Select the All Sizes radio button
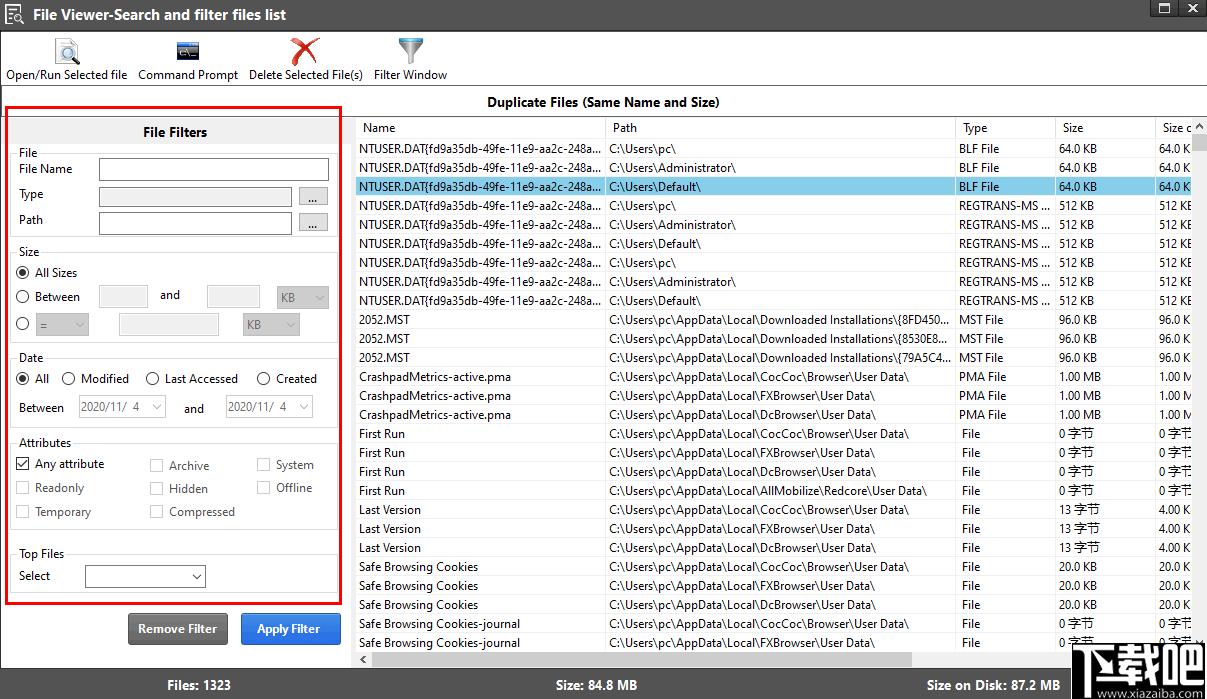This screenshot has width=1207, height=699. [x=23, y=272]
